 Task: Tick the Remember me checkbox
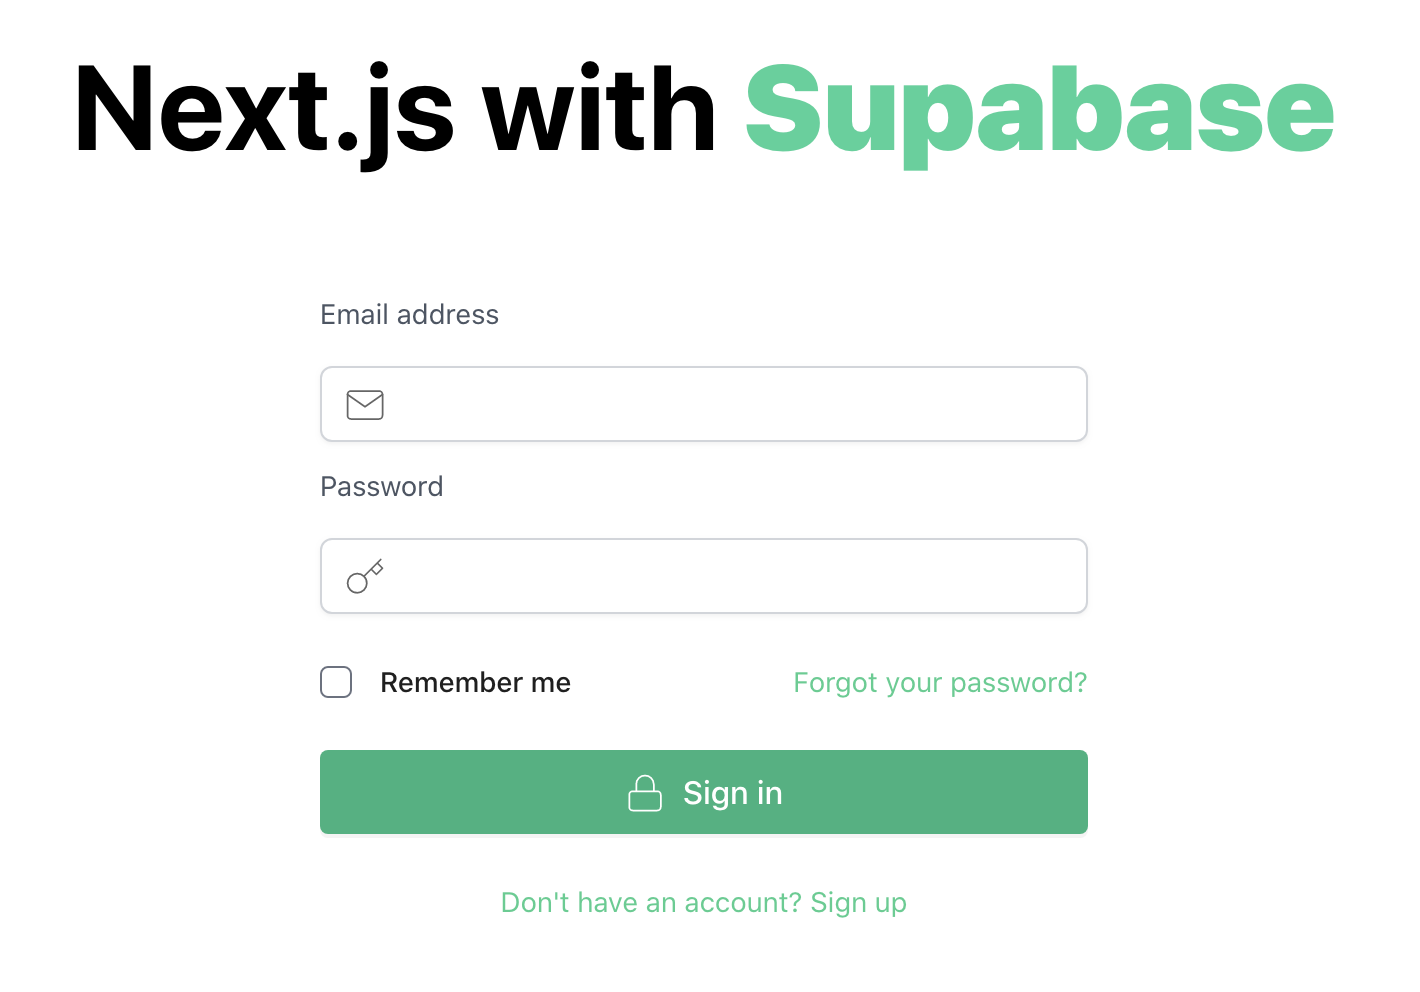[336, 682]
